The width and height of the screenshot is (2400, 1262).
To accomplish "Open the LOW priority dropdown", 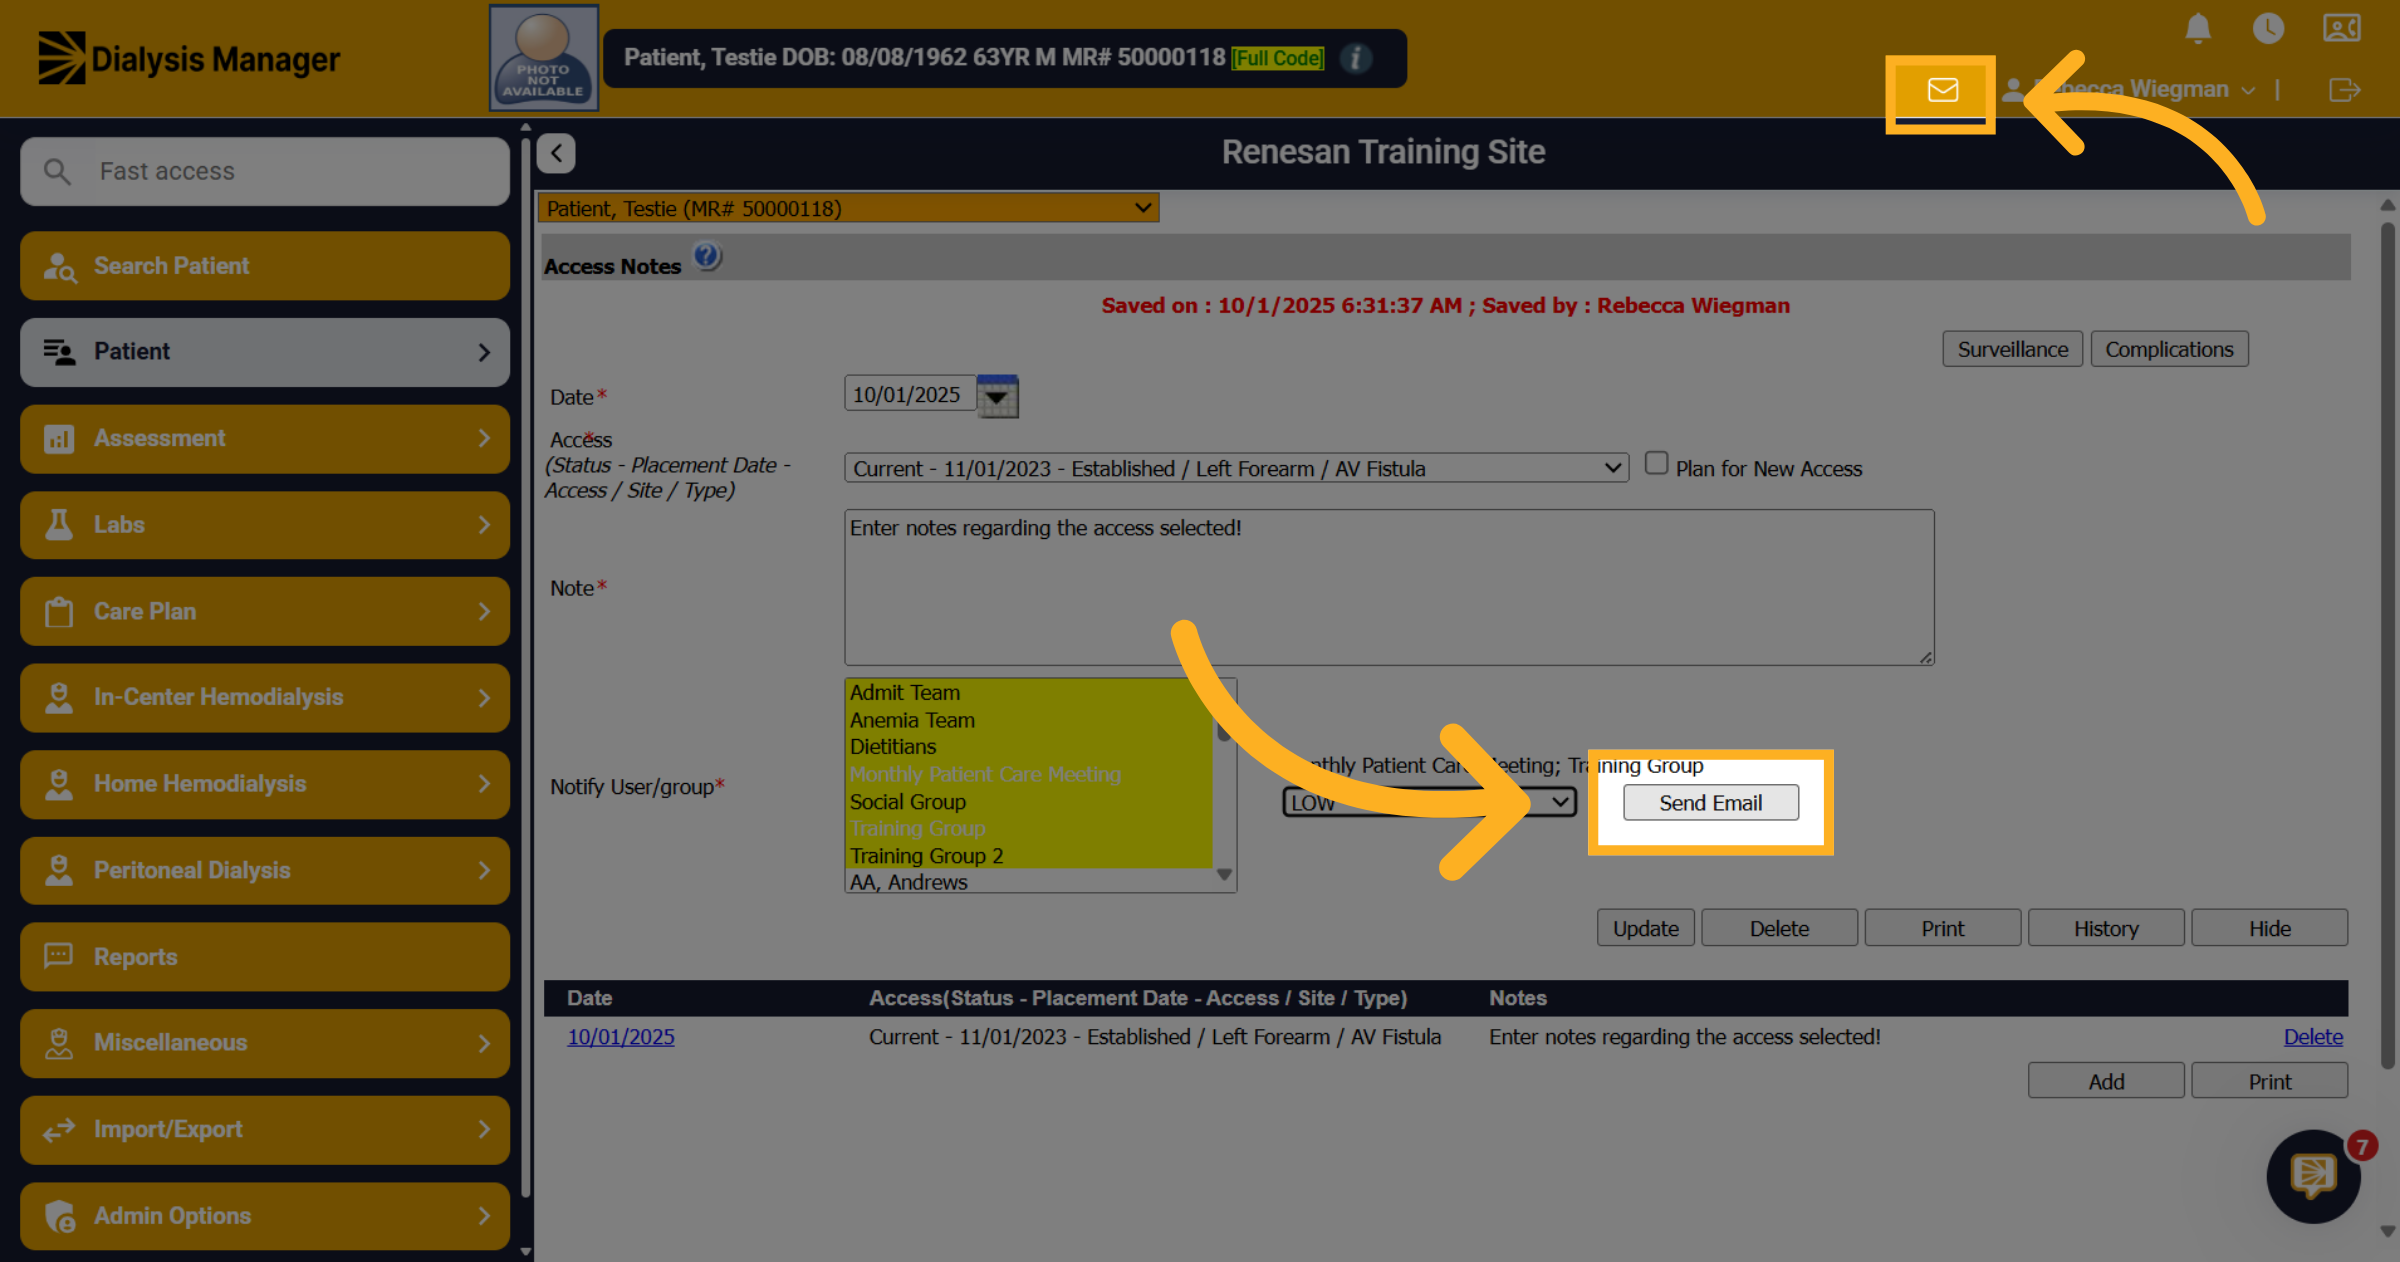I will tap(1429, 802).
